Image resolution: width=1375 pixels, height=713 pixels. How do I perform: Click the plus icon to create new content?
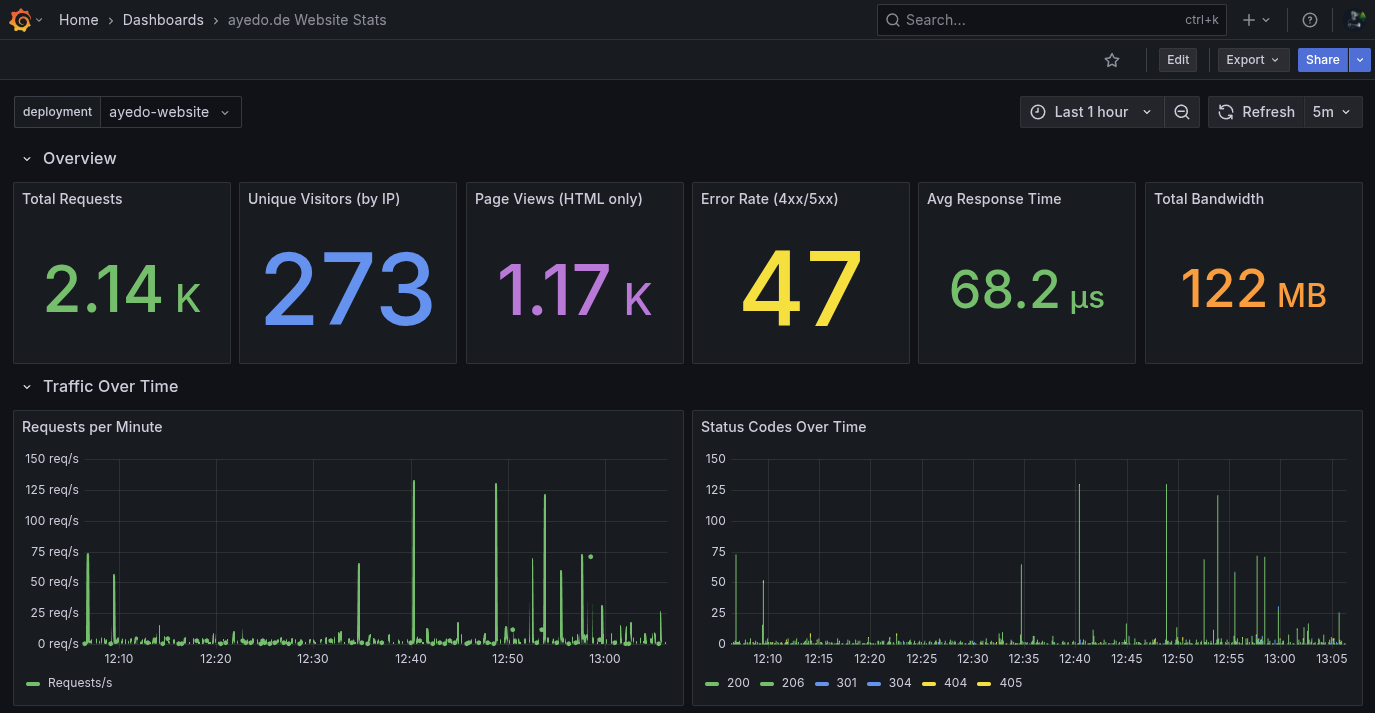(1248, 19)
